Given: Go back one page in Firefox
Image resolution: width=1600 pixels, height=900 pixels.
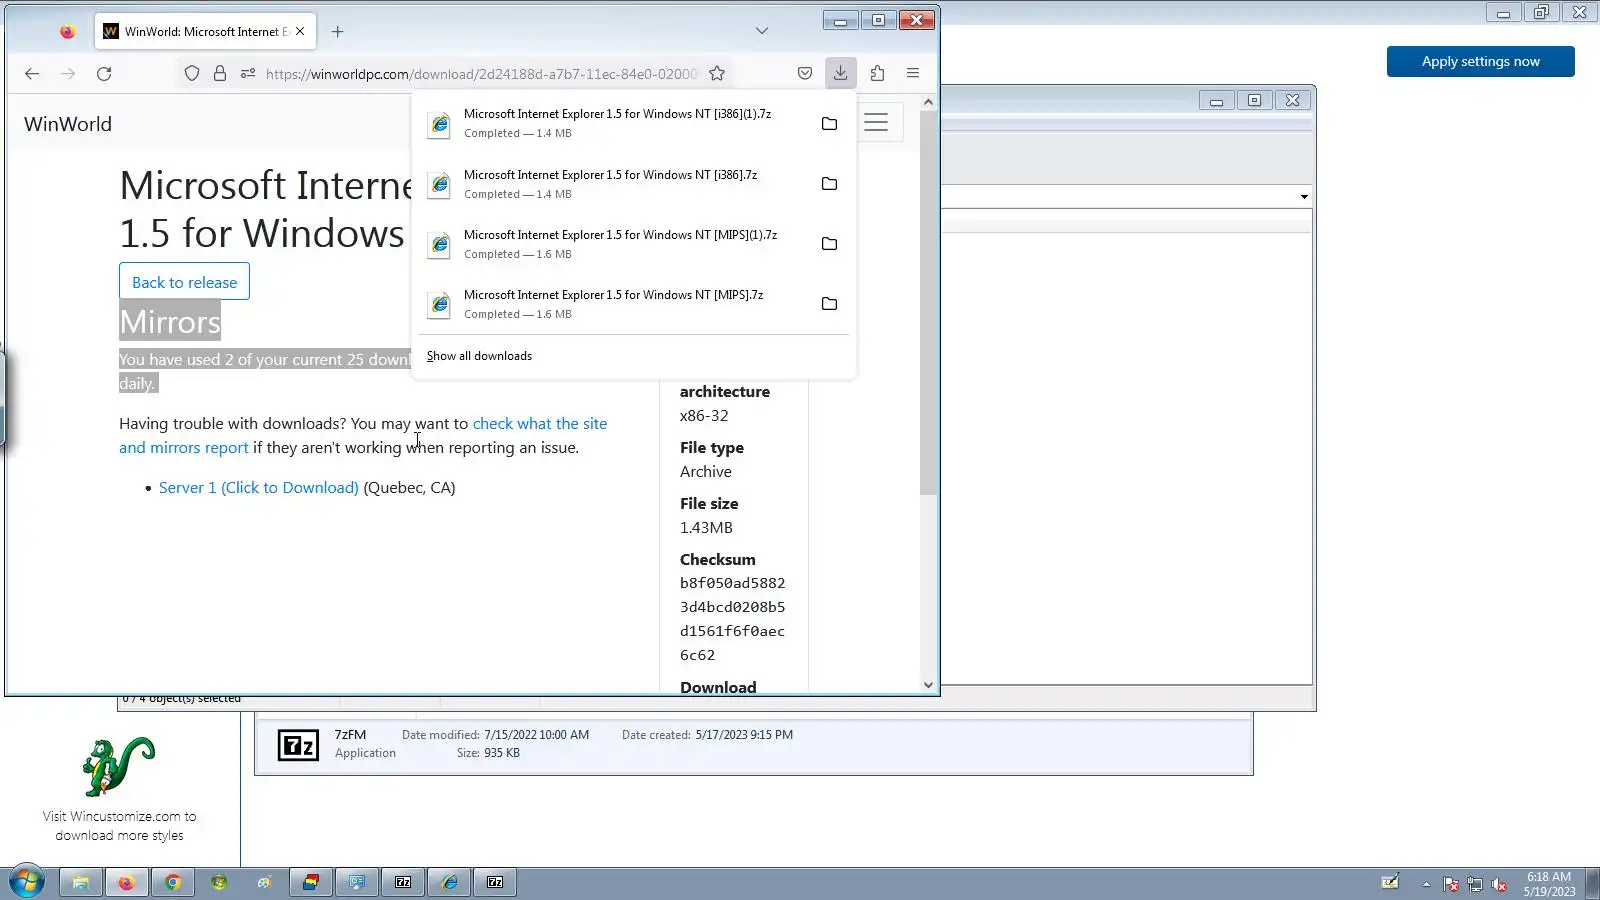Looking at the screenshot, I should [x=32, y=73].
